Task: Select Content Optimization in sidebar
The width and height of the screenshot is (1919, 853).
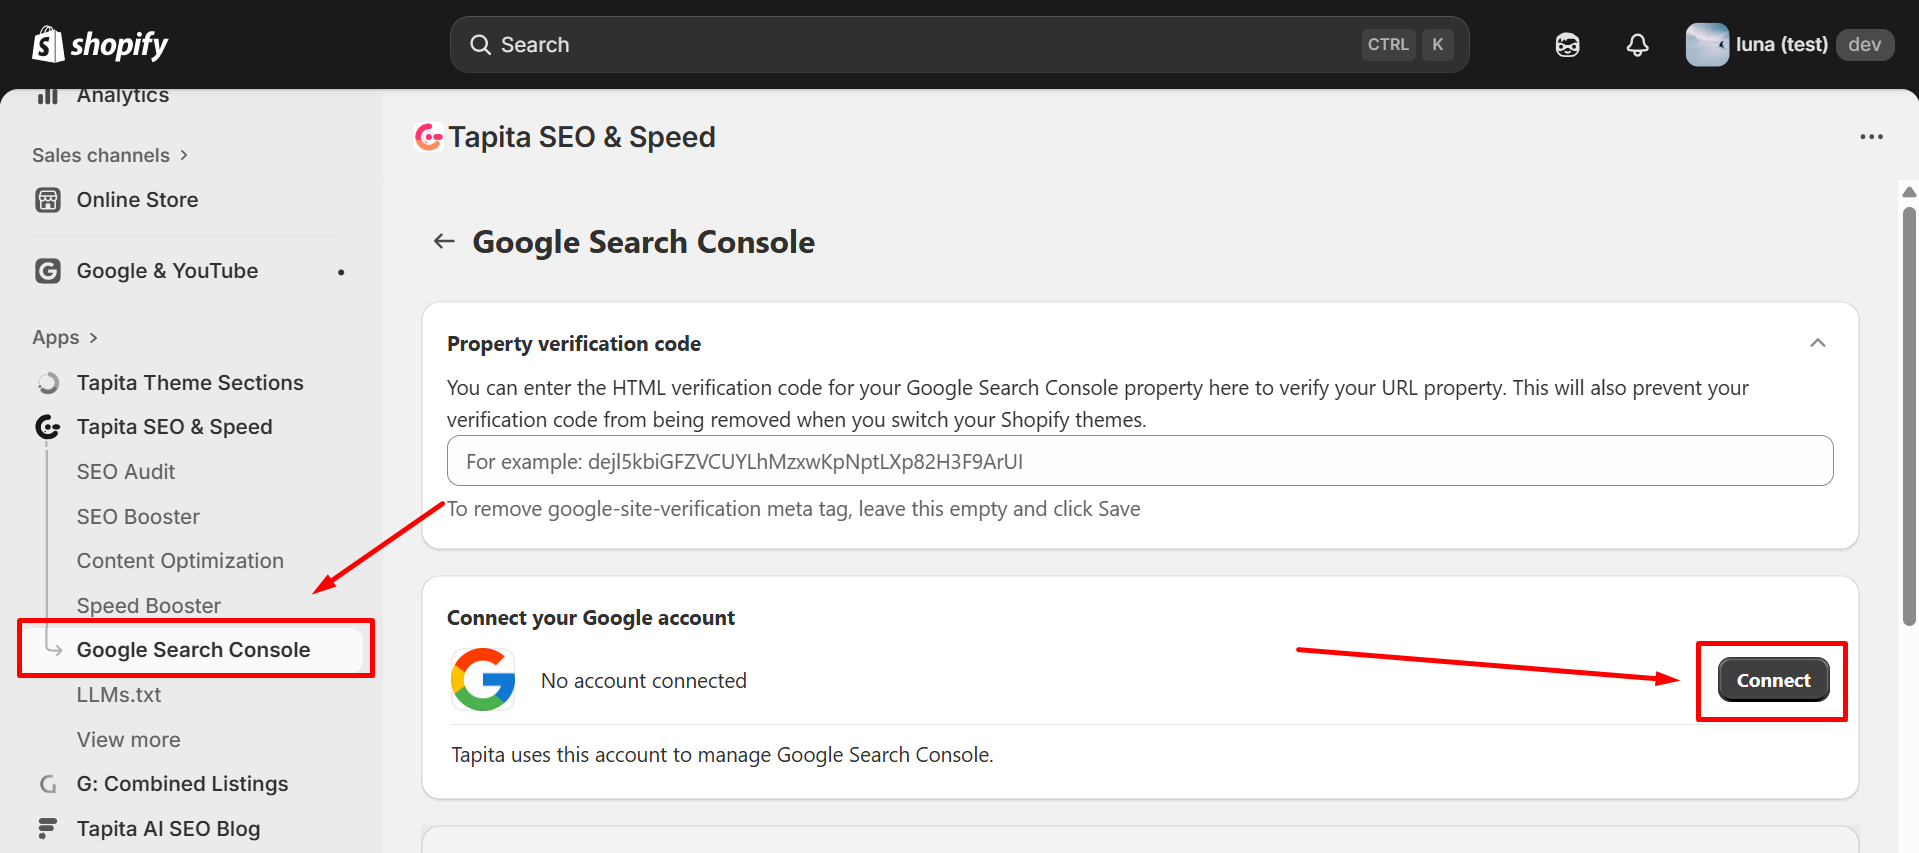Action: 180,561
